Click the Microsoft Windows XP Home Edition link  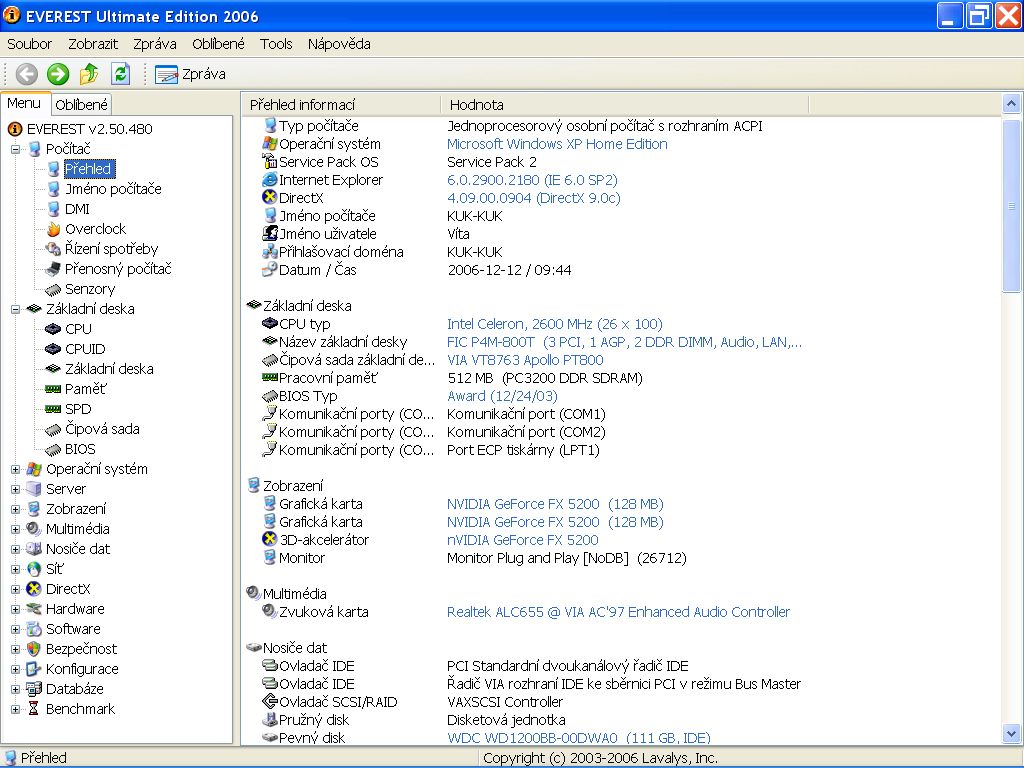coord(556,144)
